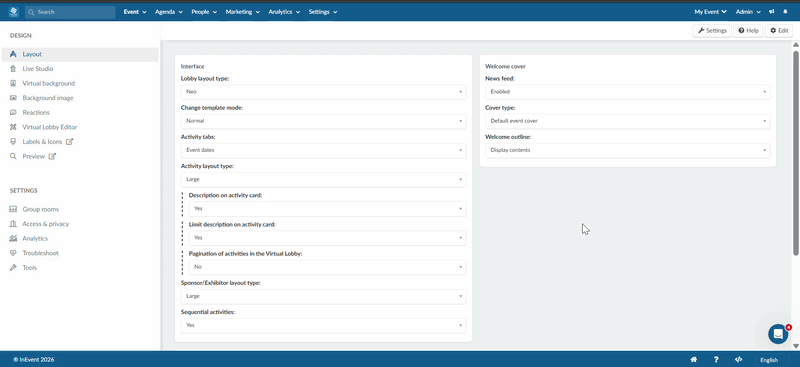This screenshot has height=367, width=800.
Task: Click the Virtual background sidebar icon
Action: click(13, 83)
